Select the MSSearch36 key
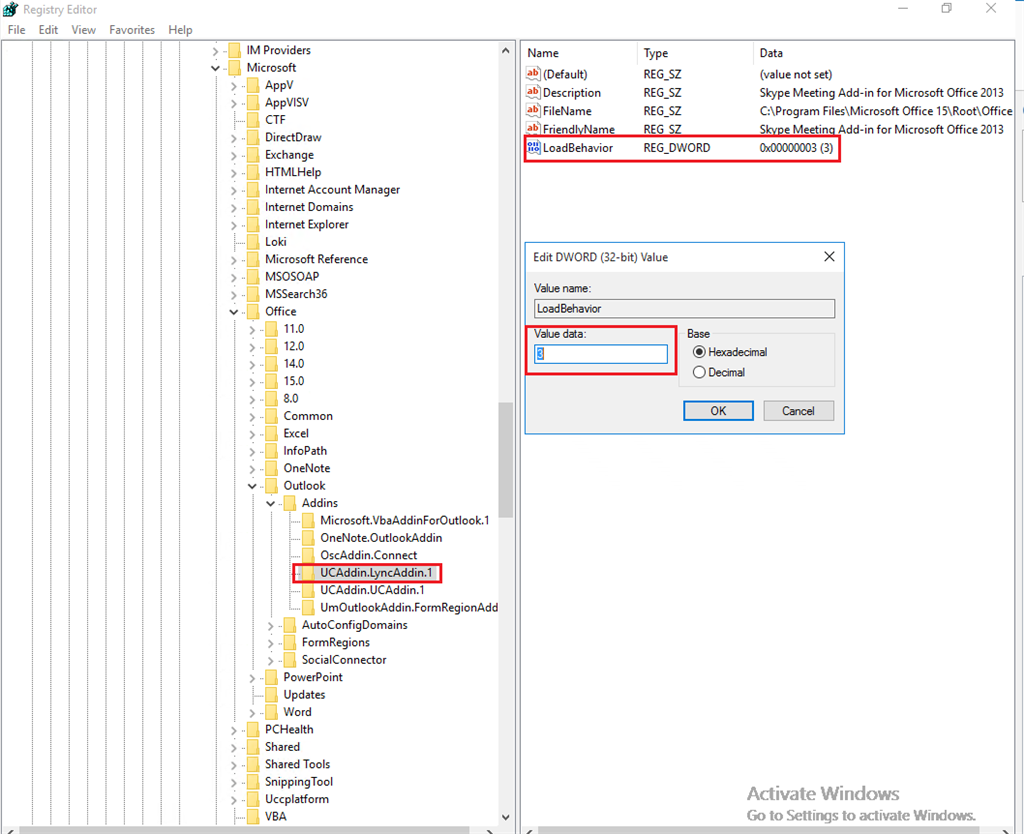This screenshot has height=834, width=1024. (x=296, y=294)
